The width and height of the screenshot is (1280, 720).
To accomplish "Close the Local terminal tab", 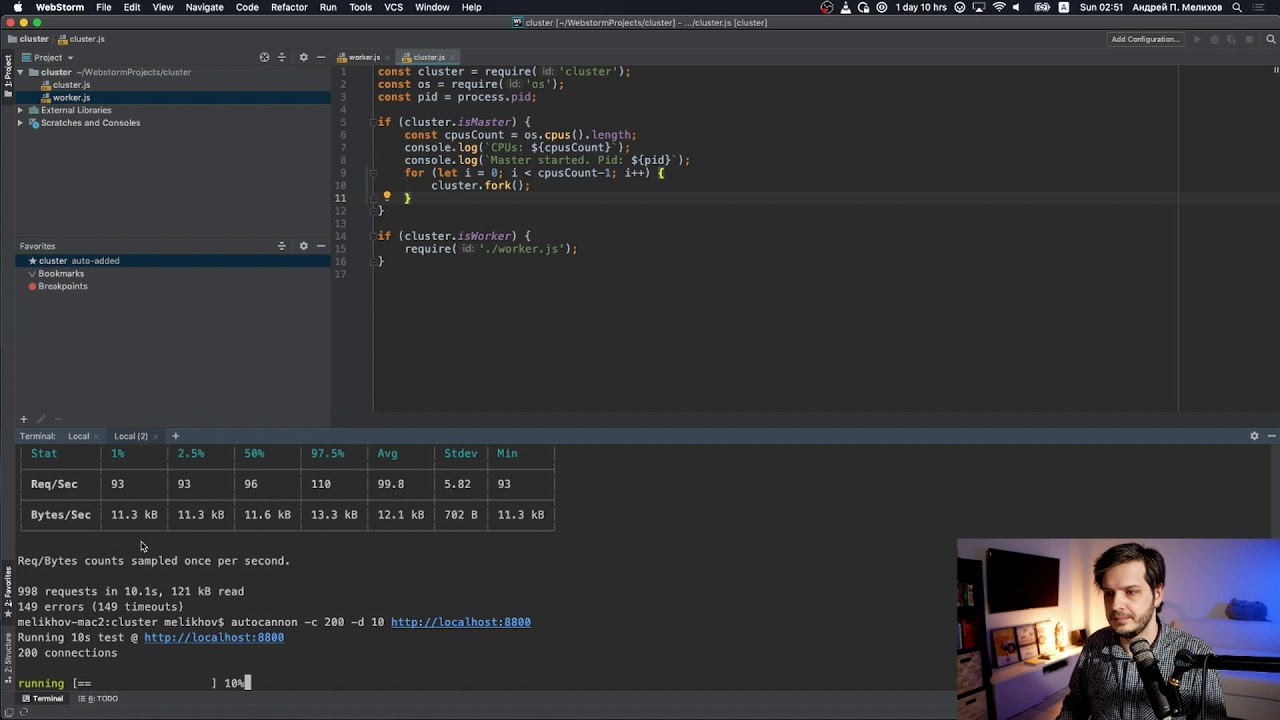I will coord(98,436).
